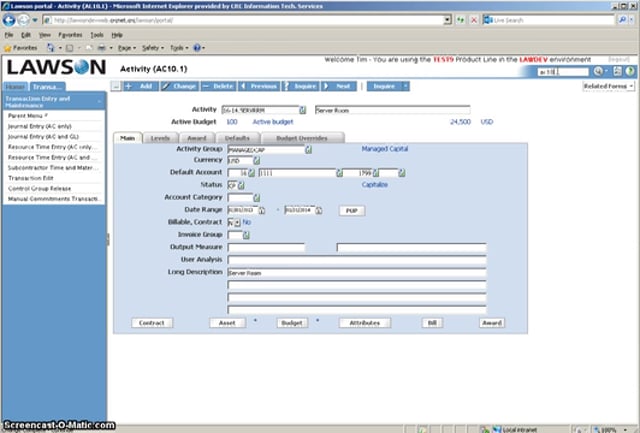Open command bar Tools dropdown

[179, 48]
